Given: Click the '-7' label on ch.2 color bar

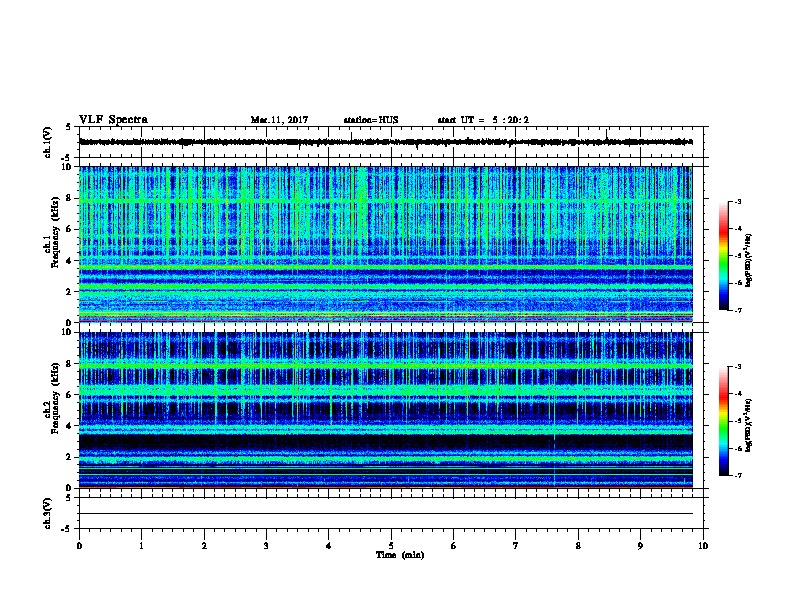Looking at the screenshot, I should tap(737, 475).
